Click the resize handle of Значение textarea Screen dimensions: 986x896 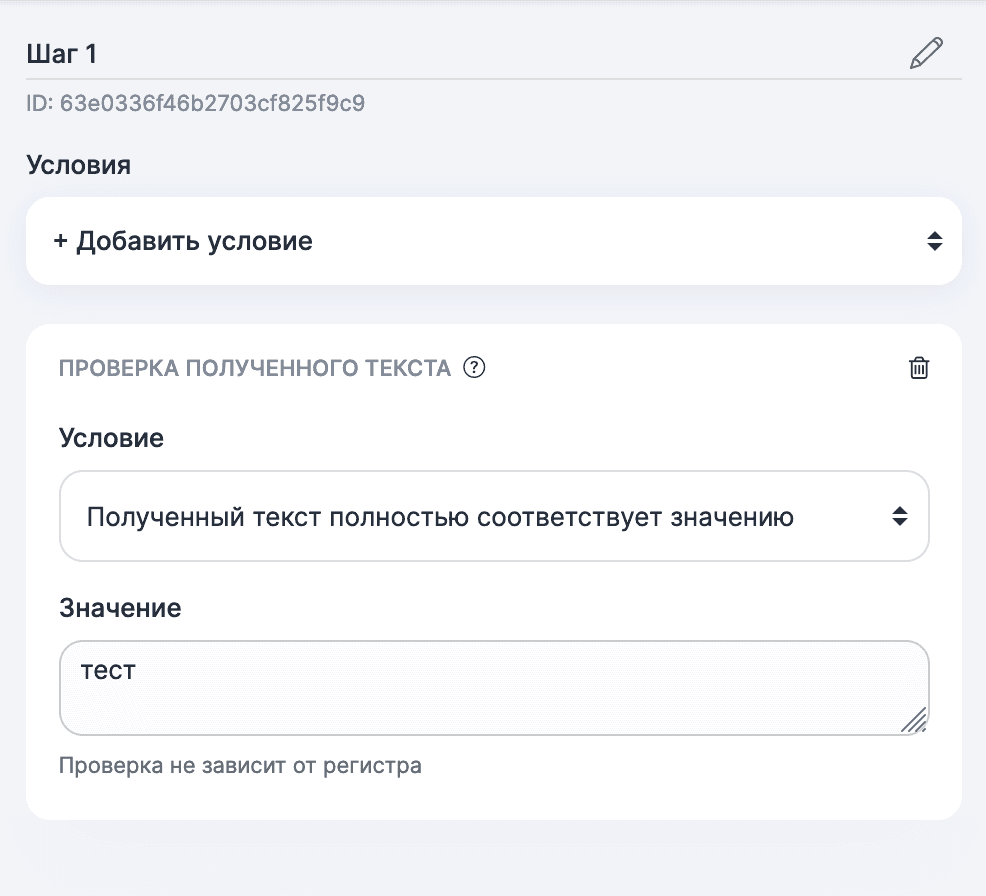tap(913, 719)
